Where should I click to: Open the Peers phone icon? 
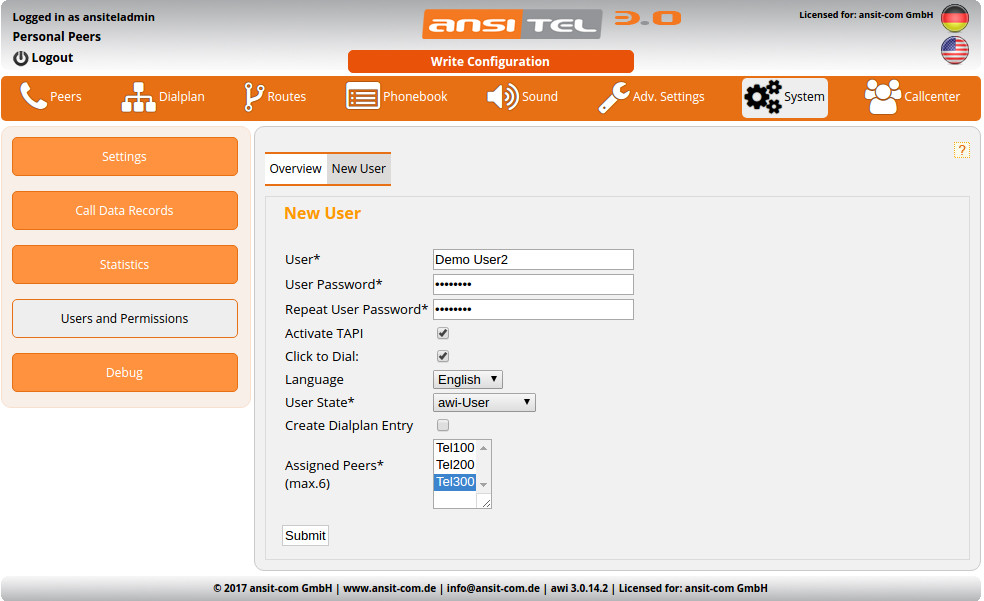33,97
